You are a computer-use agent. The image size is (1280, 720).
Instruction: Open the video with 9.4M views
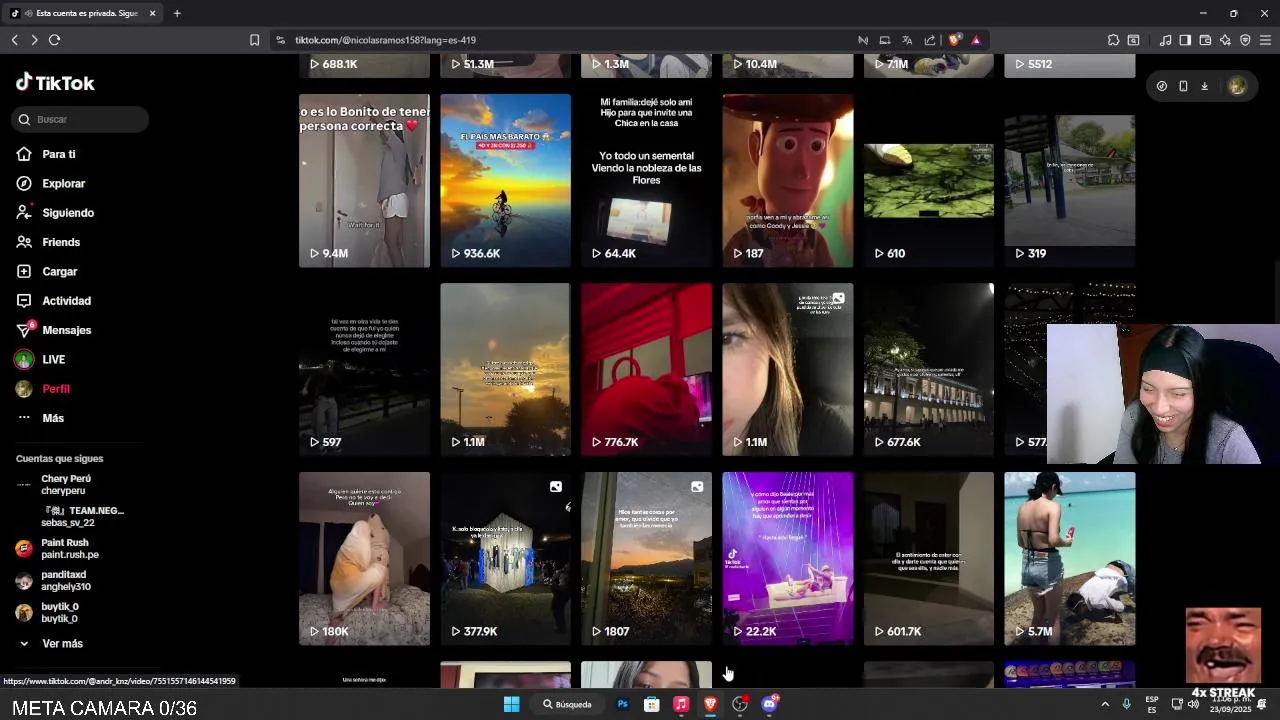364,181
